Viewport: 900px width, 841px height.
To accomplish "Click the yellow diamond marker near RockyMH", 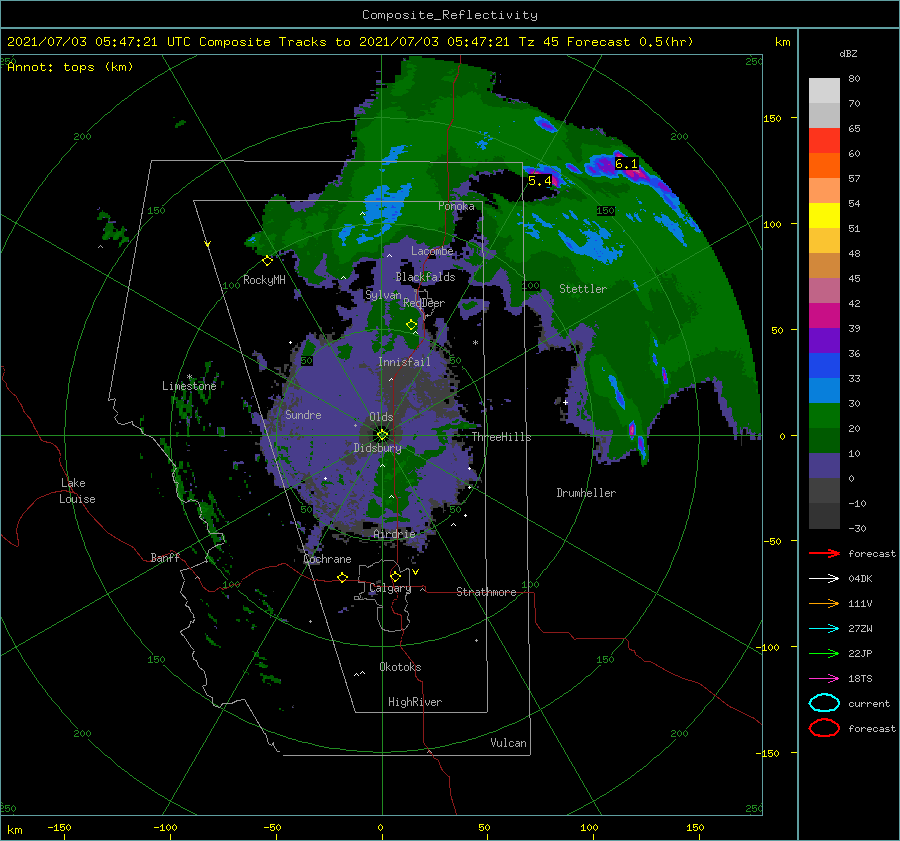I will point(267,261).
